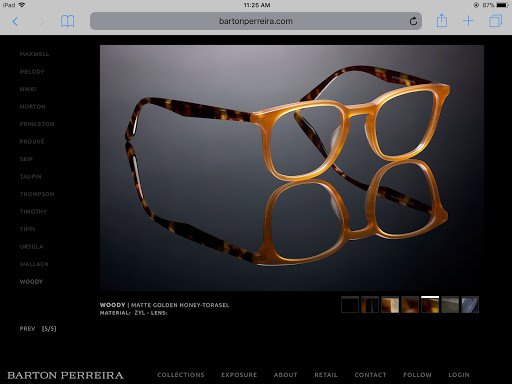Show all open tabs icon
Image resolution: width=512 pixels, height=384 pixels.
[x=496, y=21]
